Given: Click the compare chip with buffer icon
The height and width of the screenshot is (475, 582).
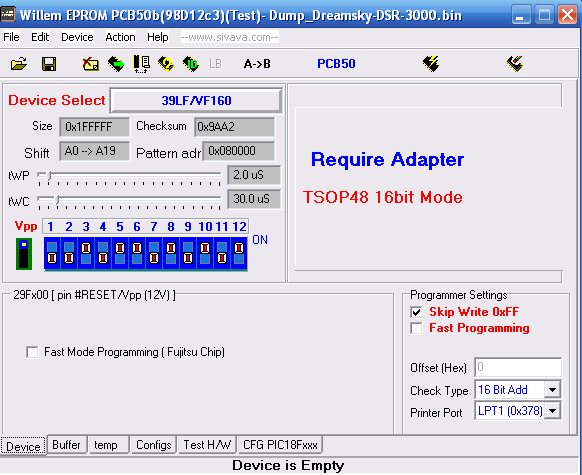Looking at the screenshot, I should pos(141,64).
